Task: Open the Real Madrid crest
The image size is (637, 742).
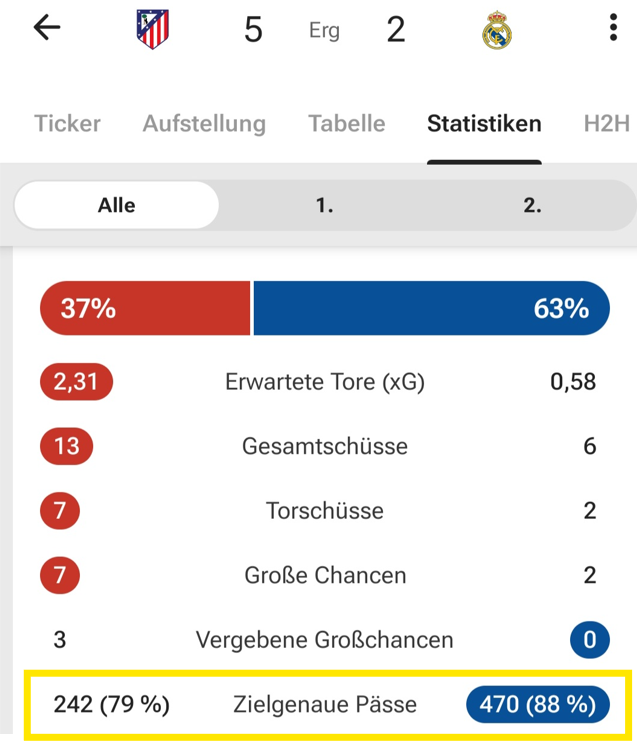Action: tap(496, 31)
